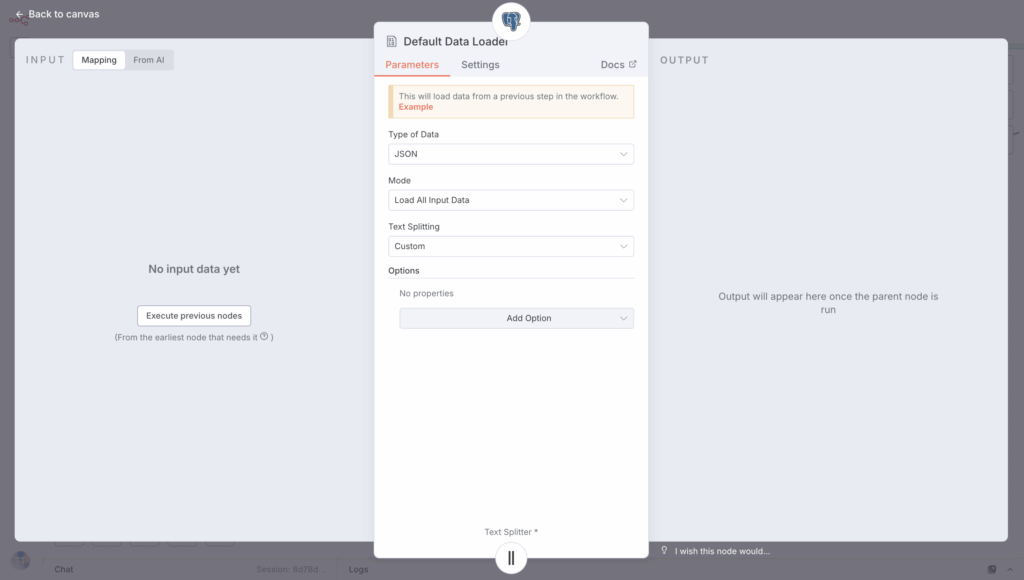1024x580 pixels.
Task: Click the Default Data Loader document icon
Action: (392, 42)
